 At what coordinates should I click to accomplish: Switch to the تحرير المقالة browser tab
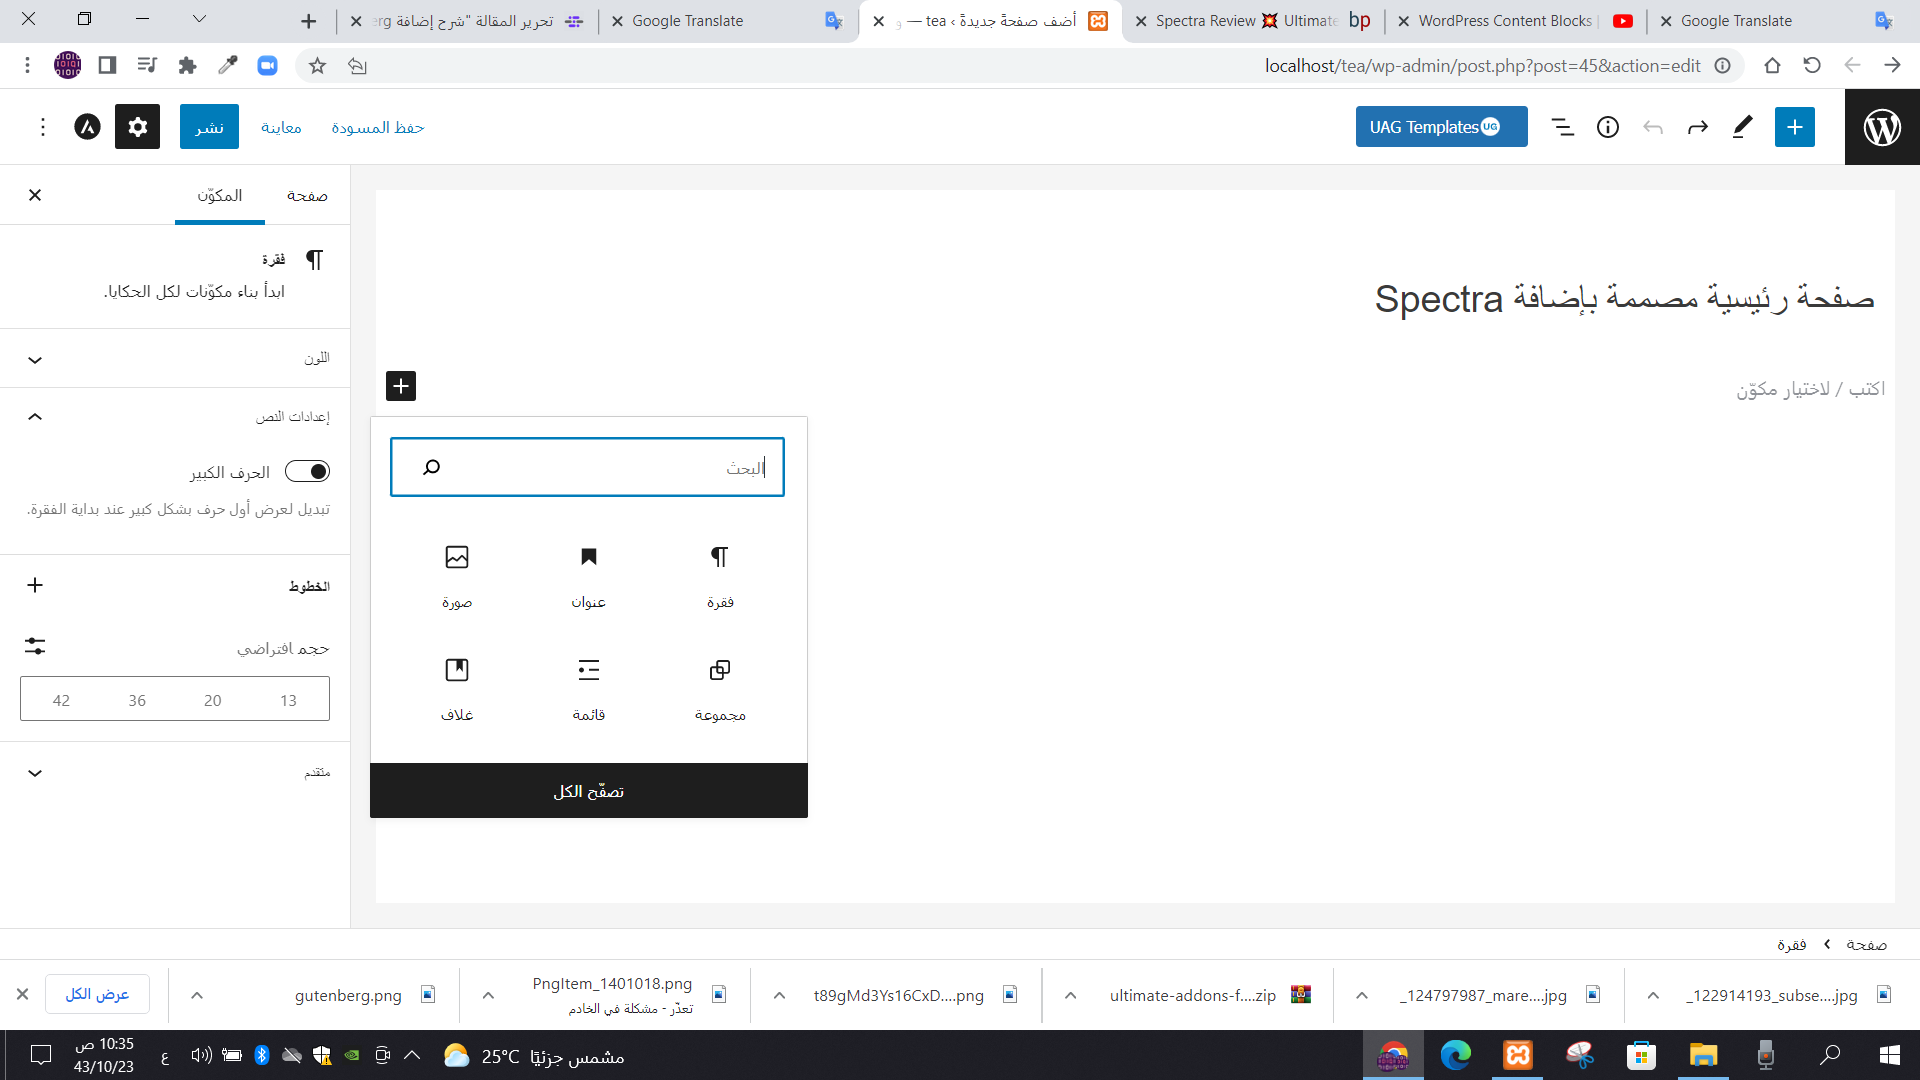click(x=468, y=21)
